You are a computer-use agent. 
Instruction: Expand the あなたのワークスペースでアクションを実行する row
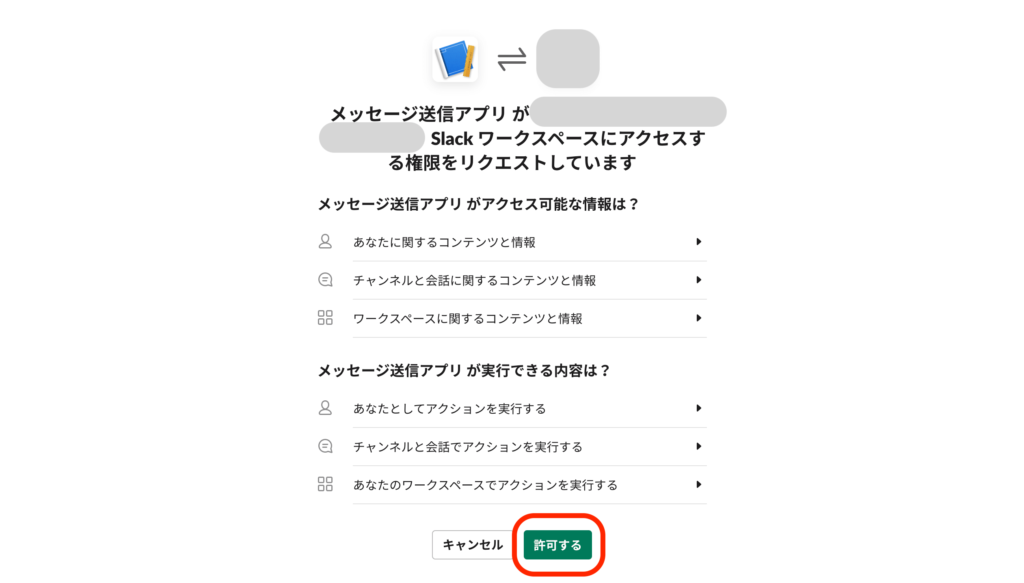[x=700, y=485]
